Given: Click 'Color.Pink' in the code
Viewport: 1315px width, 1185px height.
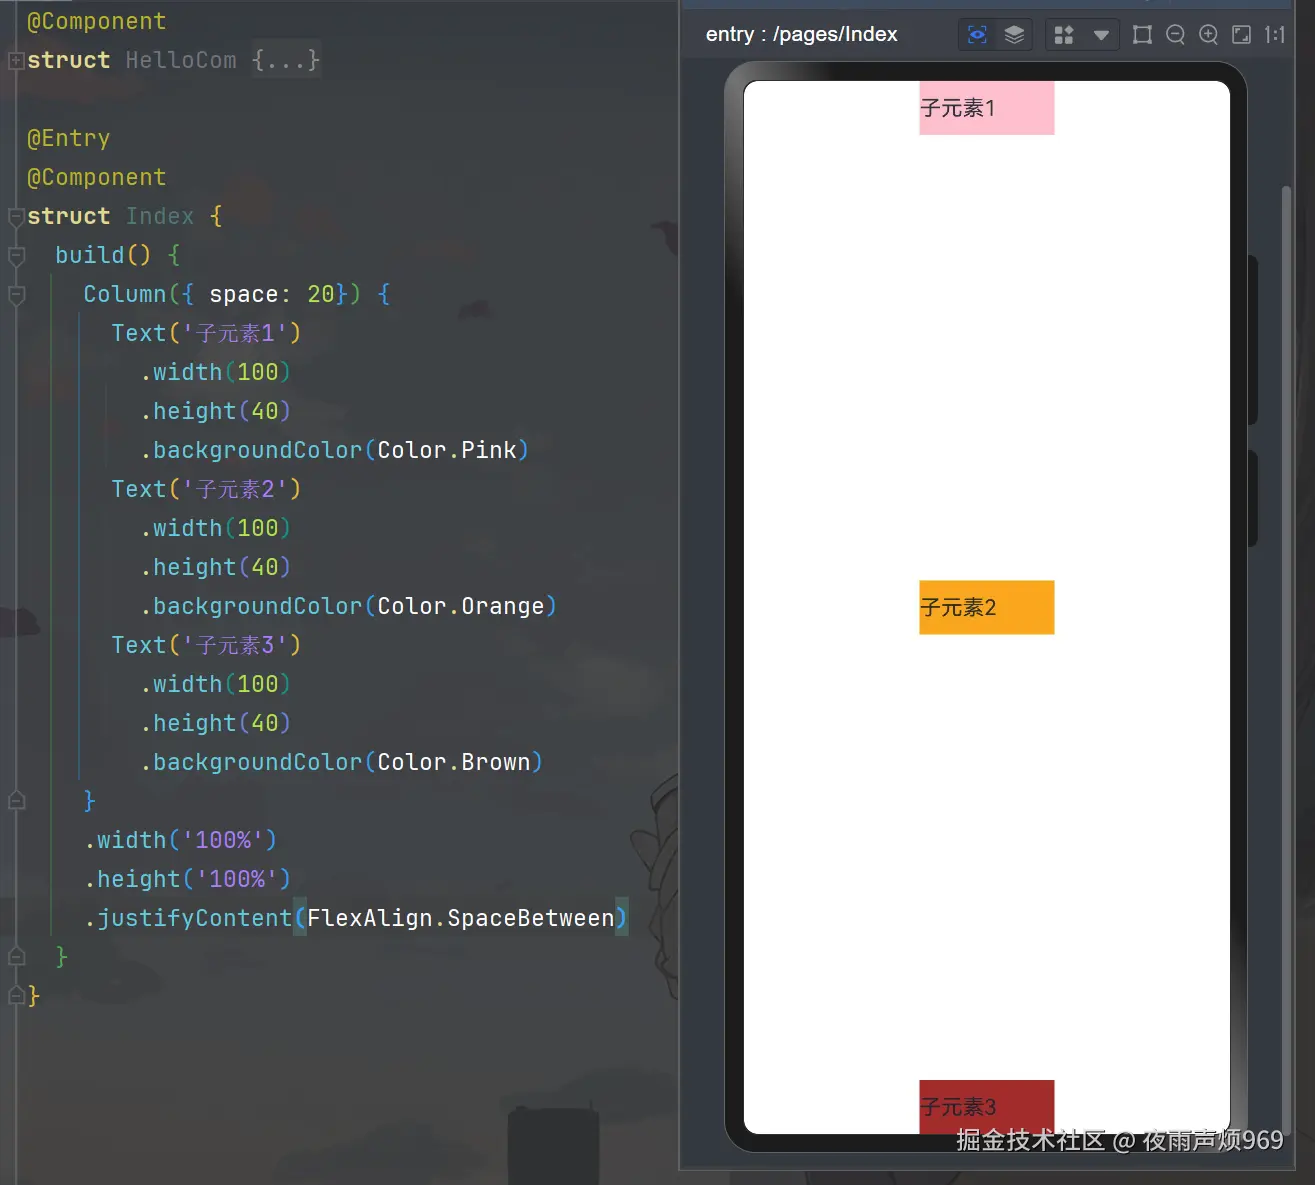Looking at the screenshot, I should 447,450.
